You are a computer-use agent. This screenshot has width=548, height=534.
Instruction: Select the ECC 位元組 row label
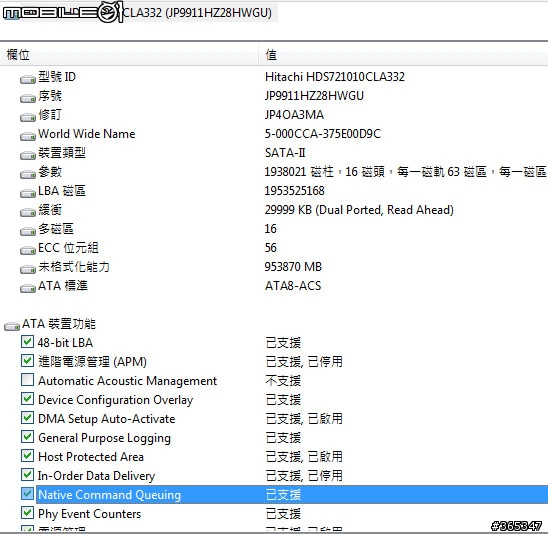(68, 248)
